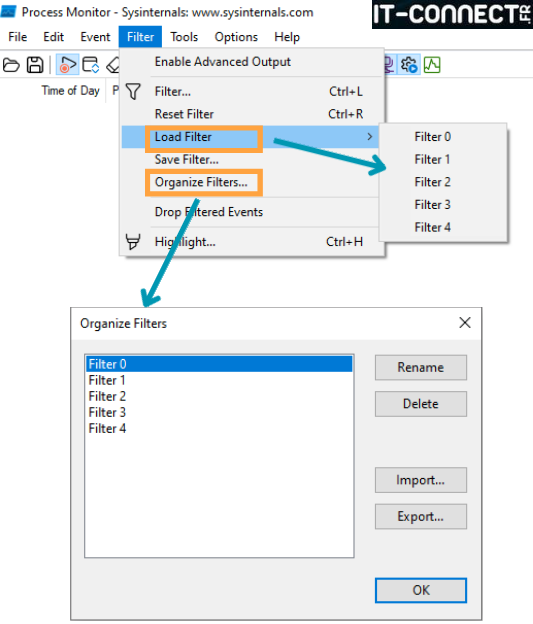Screen dimensions: 533x624
Task: Open Organize Filters... from the menu
Action: [252, 182]
